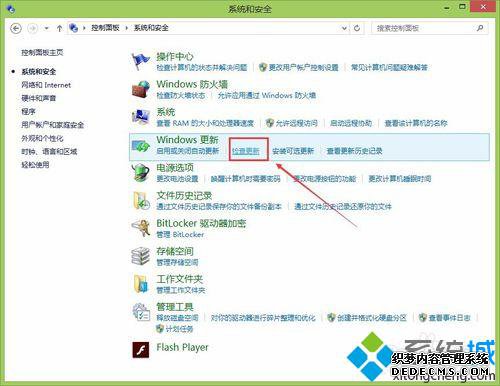This screenshot has height=386, width=500.
Task: Open the 工作文件夹 folder icon
Action: [140, 284]
